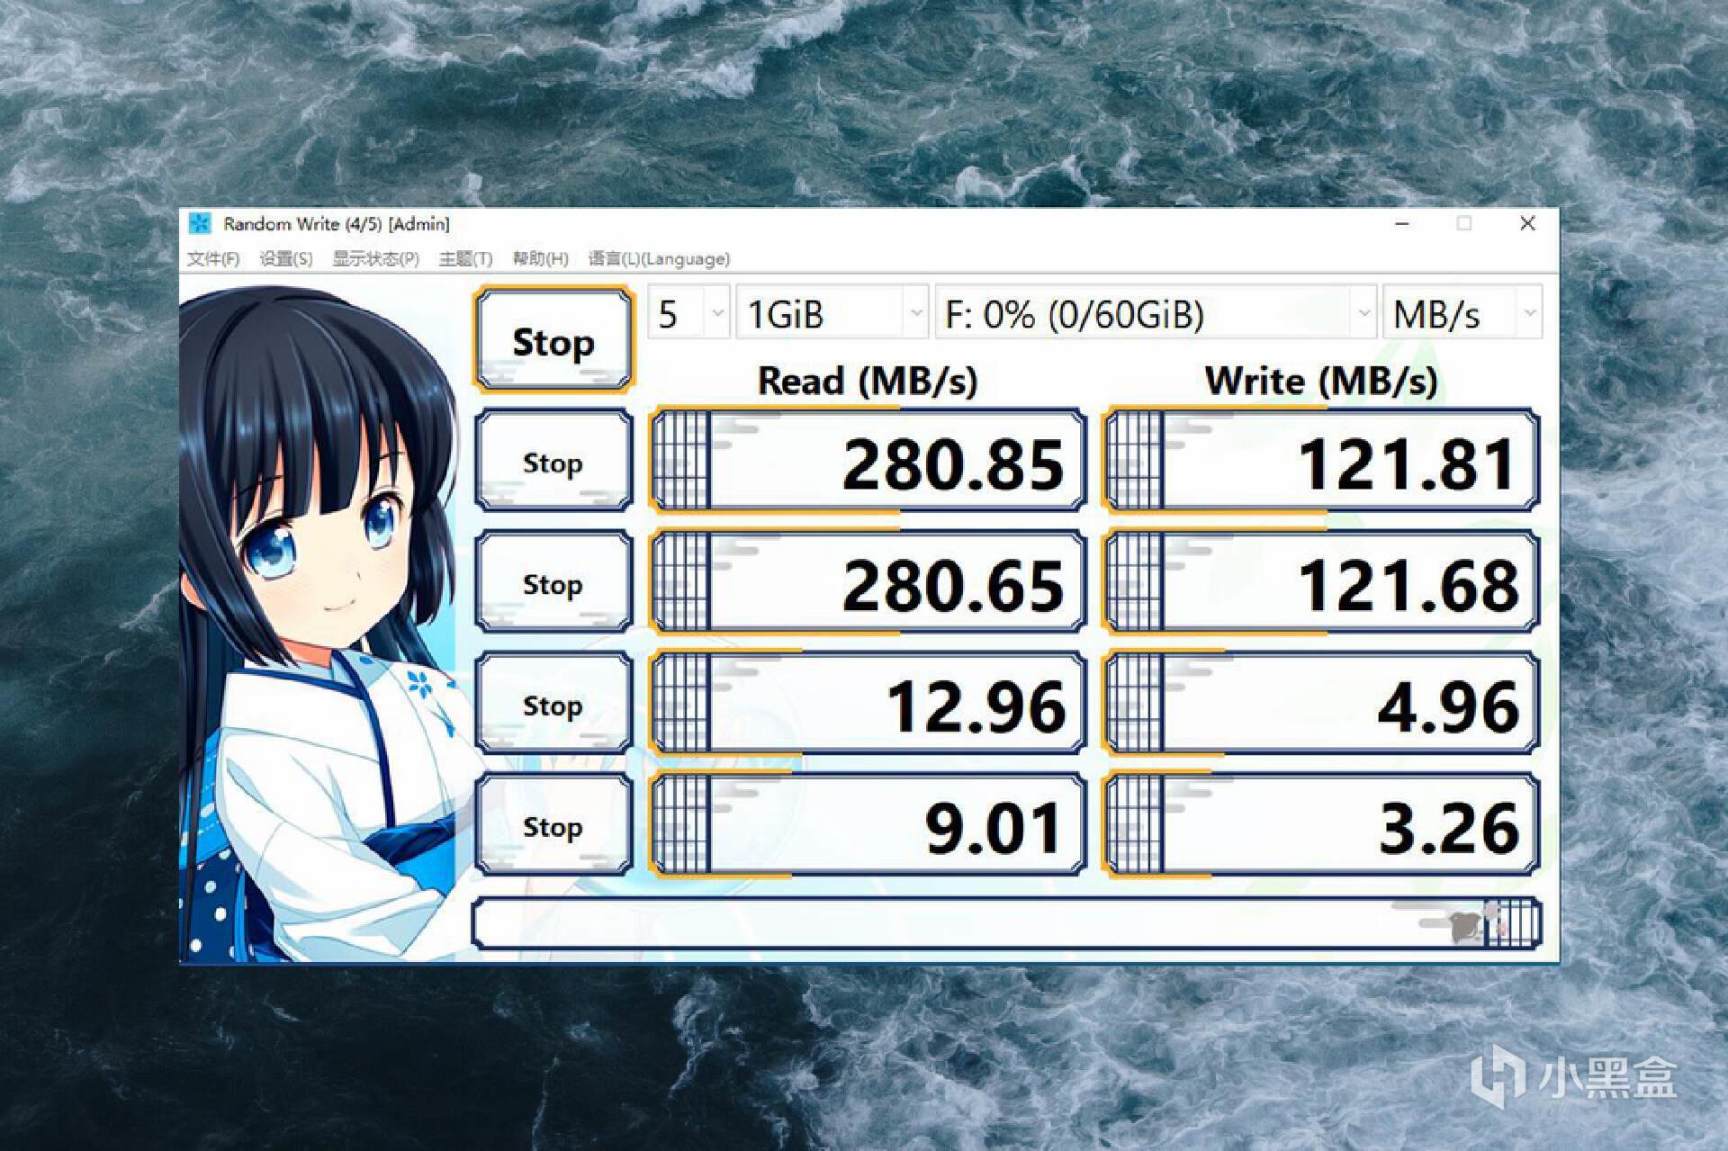This screenshot has height=1151, width=1728.
Task: Open the 显示状态(P) menu
Action: (x=376, y=259)
